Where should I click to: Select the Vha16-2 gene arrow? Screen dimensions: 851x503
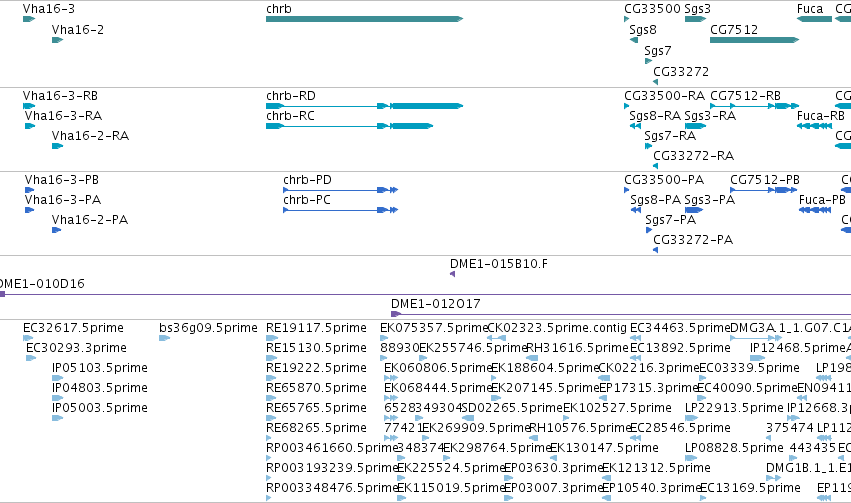(x=58, y=40)
